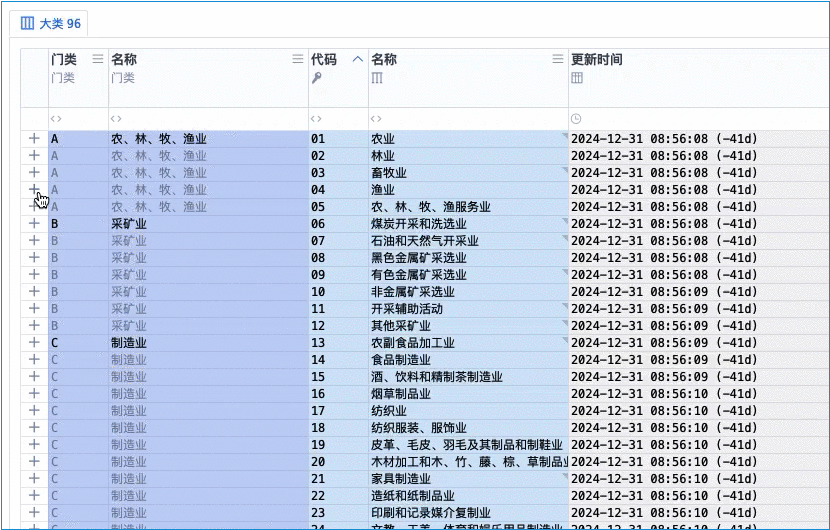Select the 制造业 cell in row 13
Screen dimensions: 830x530
pos(129,343)
